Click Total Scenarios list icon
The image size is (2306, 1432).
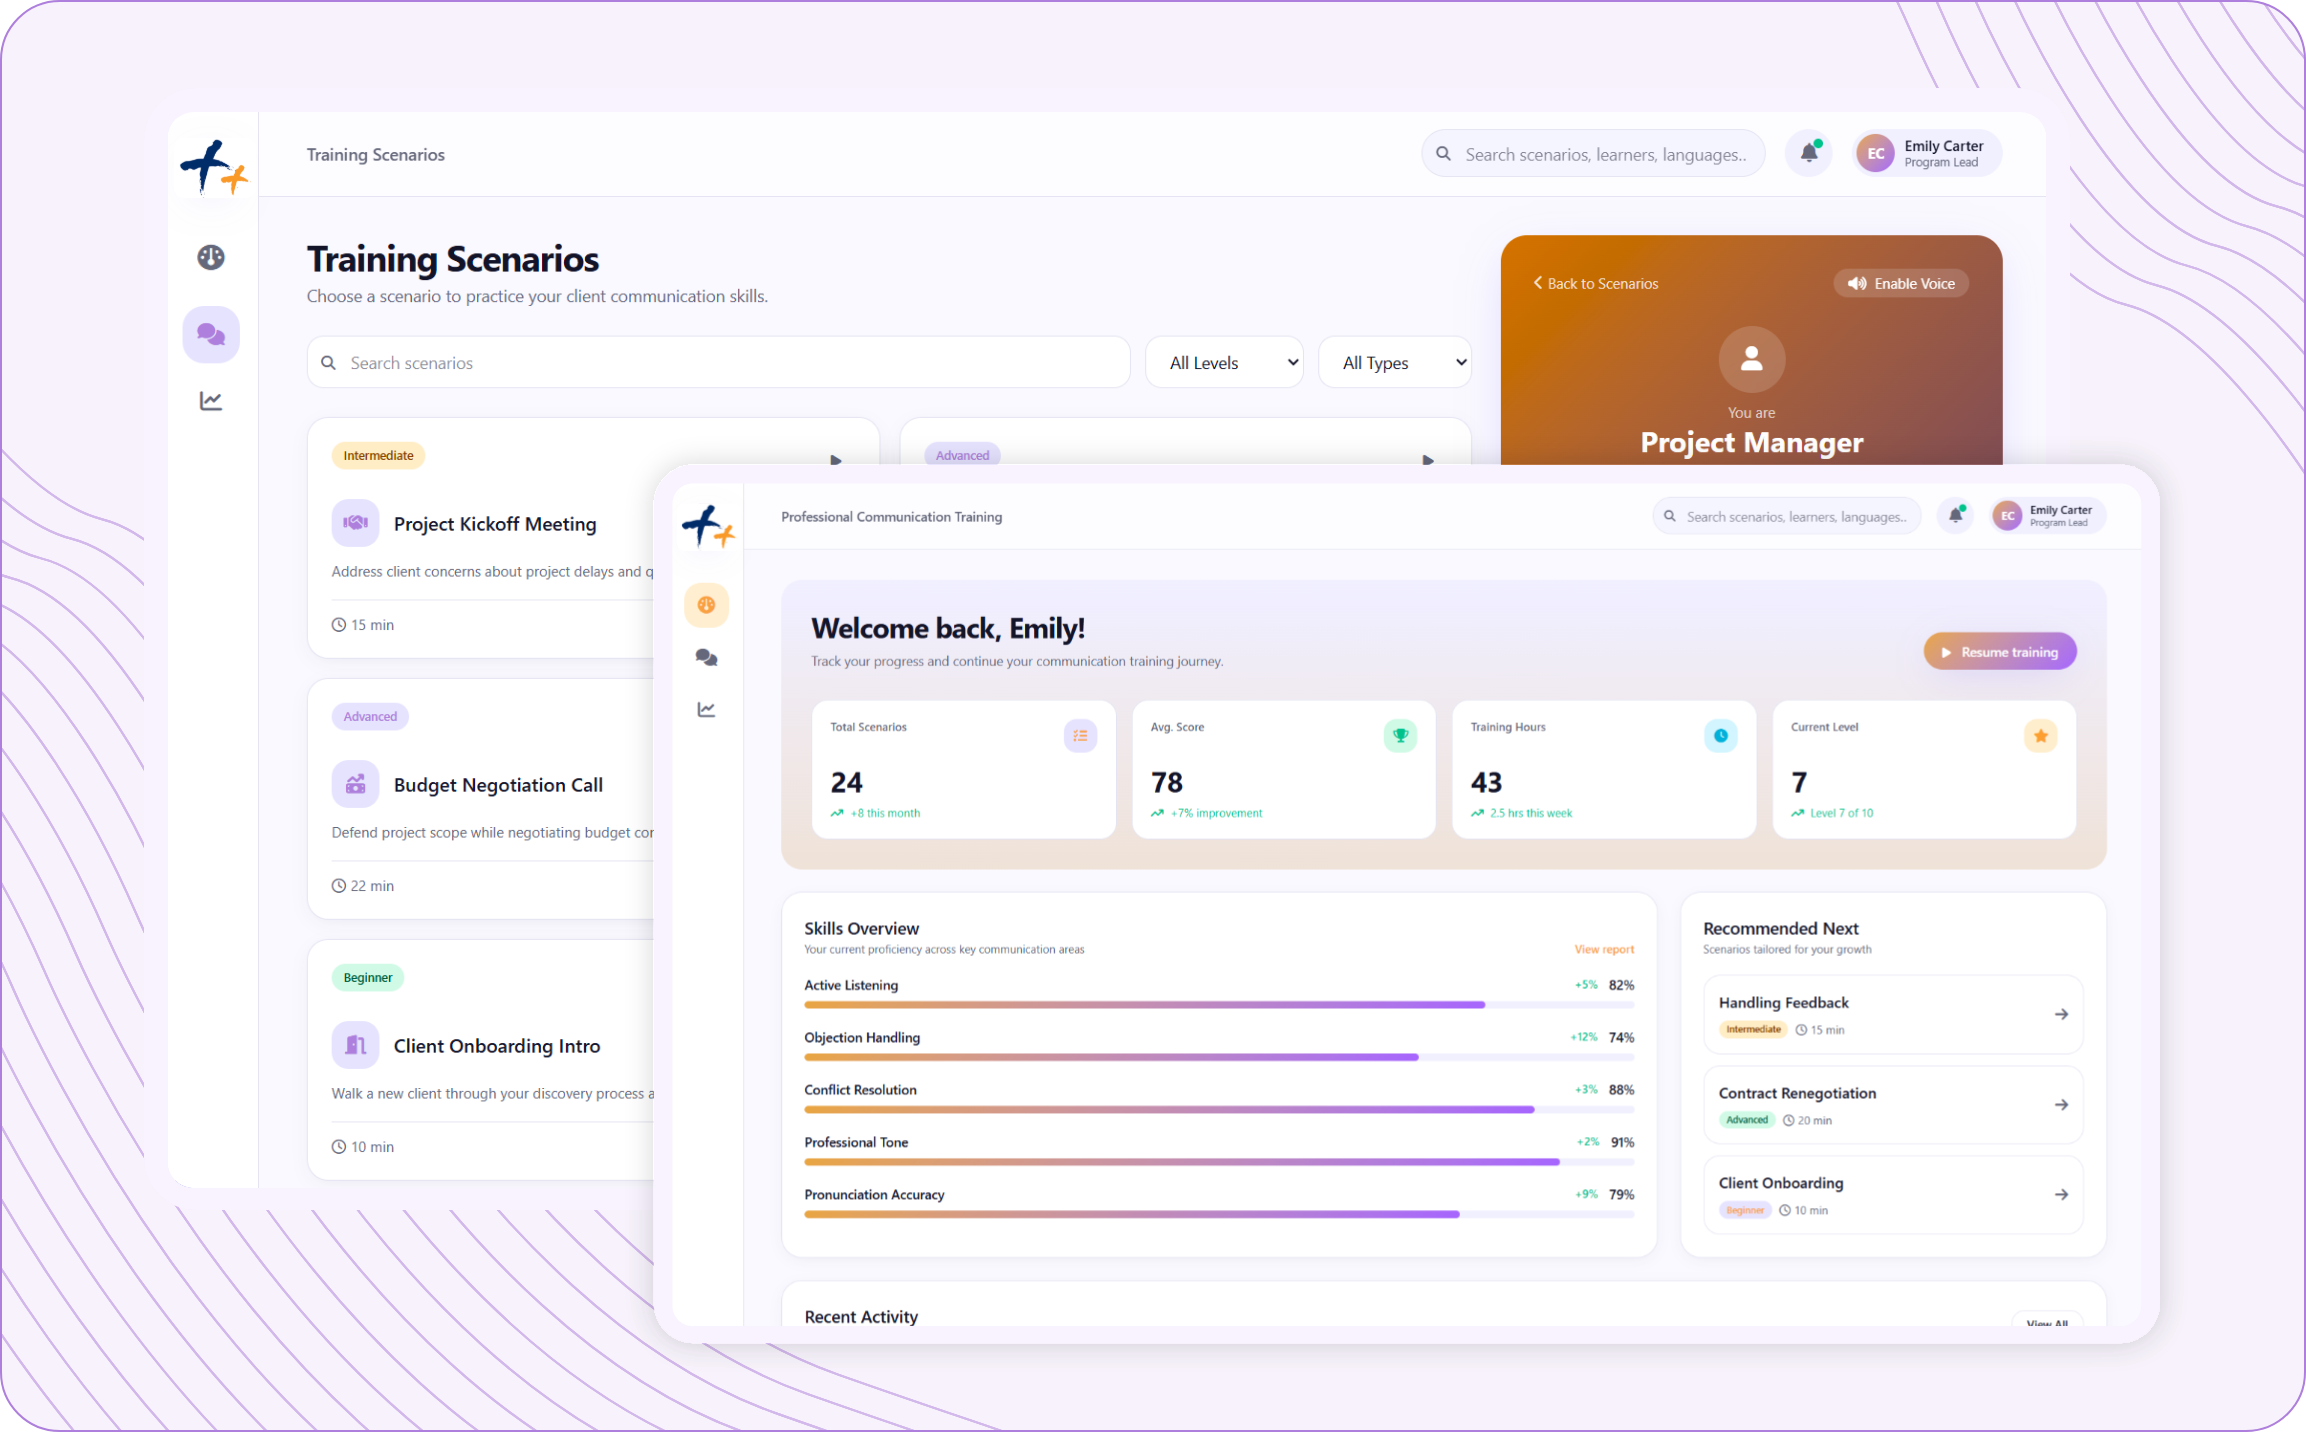click(x=1080, y=736)
